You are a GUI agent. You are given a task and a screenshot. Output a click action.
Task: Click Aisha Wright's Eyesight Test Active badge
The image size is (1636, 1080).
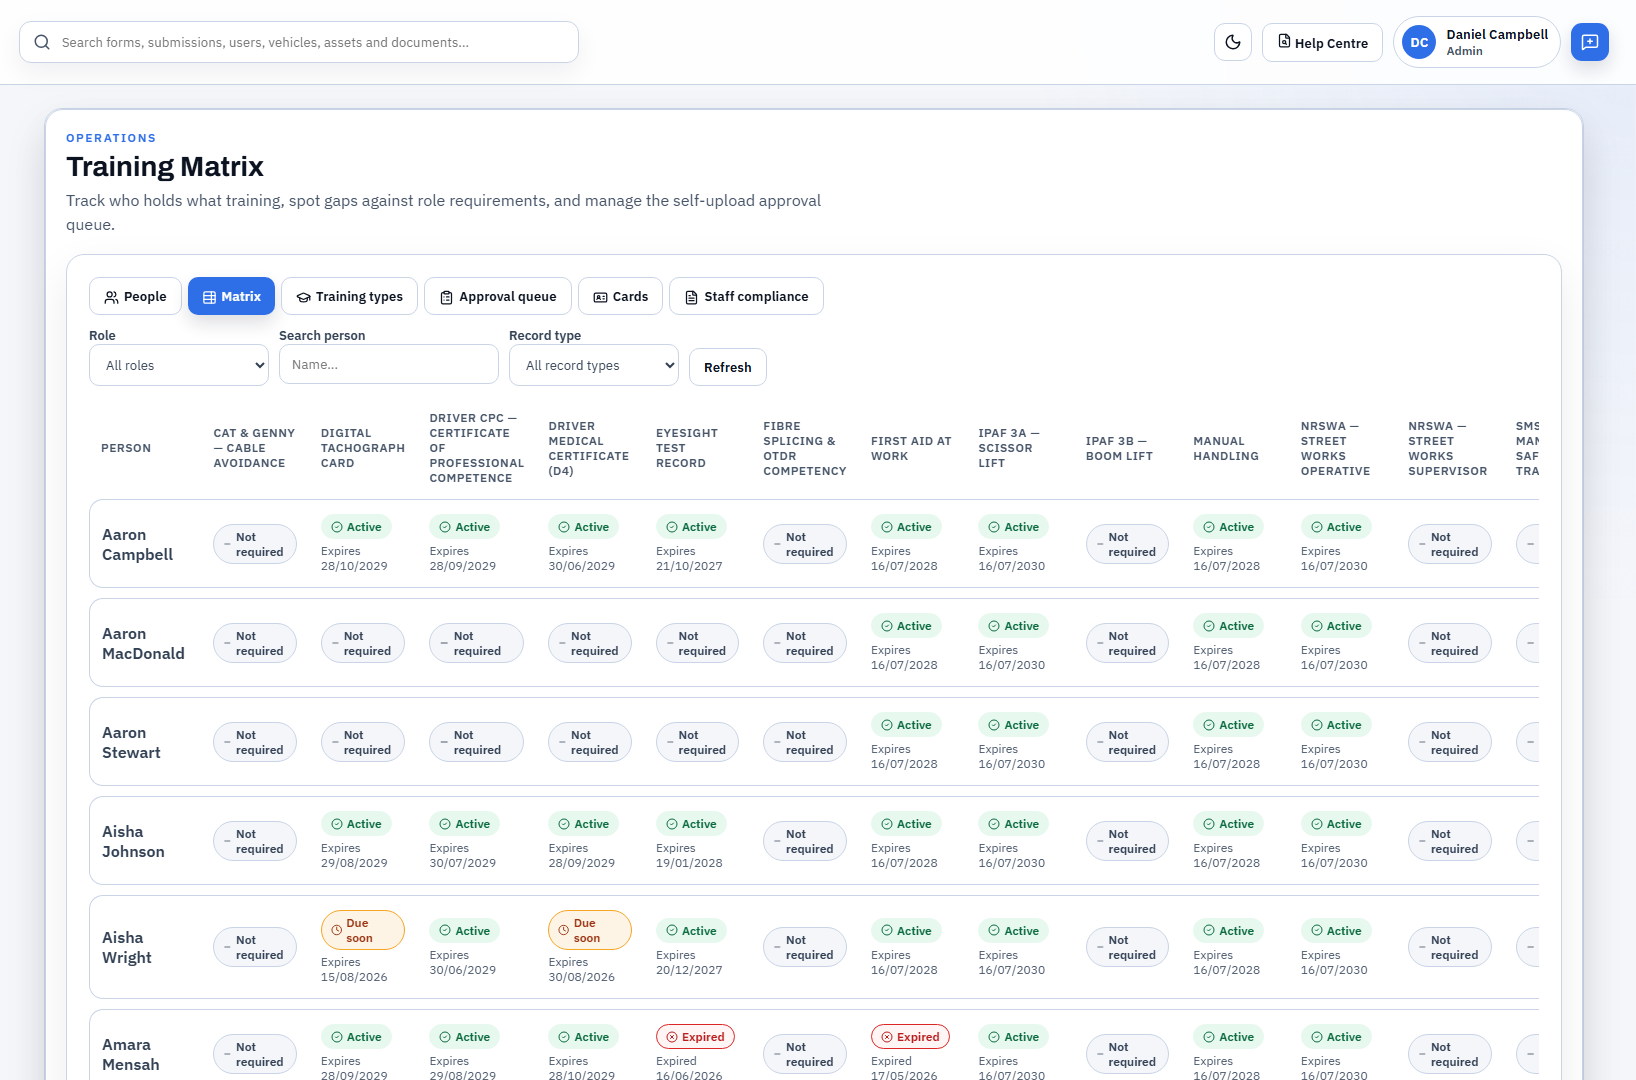691,931
